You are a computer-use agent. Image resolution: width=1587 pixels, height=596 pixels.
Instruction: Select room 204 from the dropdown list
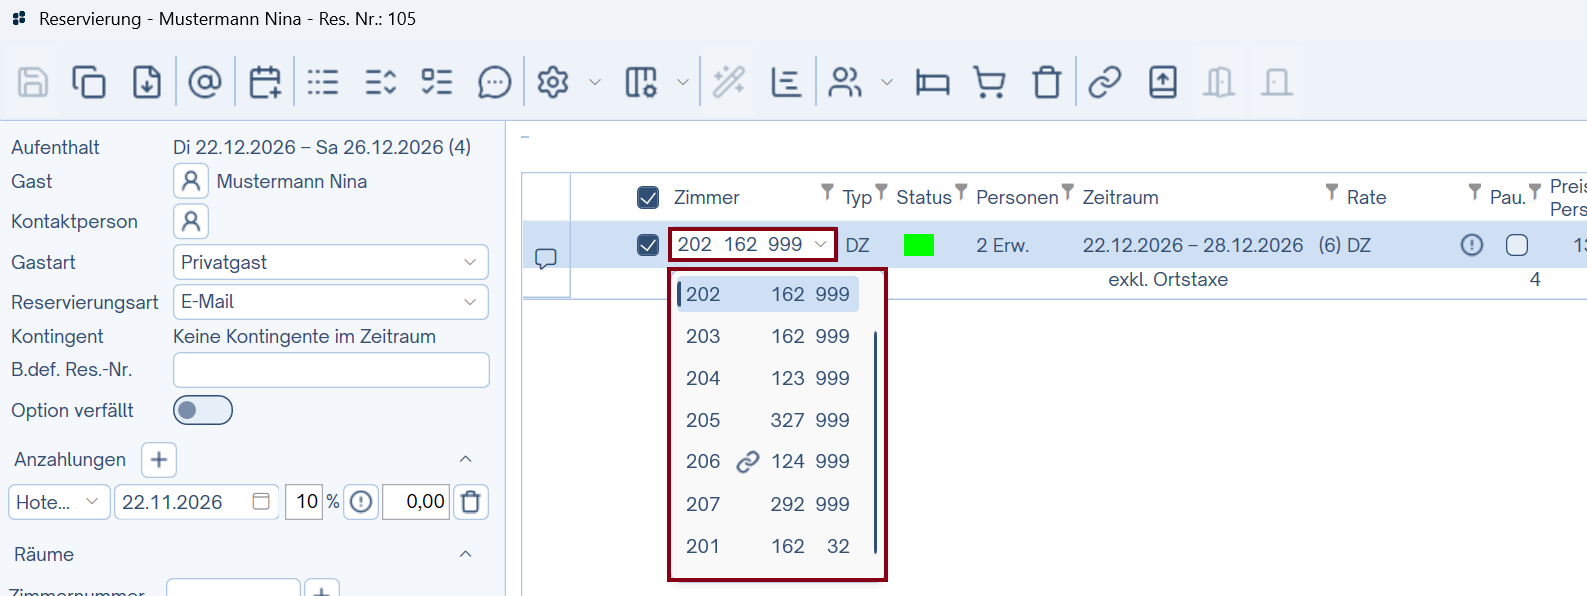[767, 378]
